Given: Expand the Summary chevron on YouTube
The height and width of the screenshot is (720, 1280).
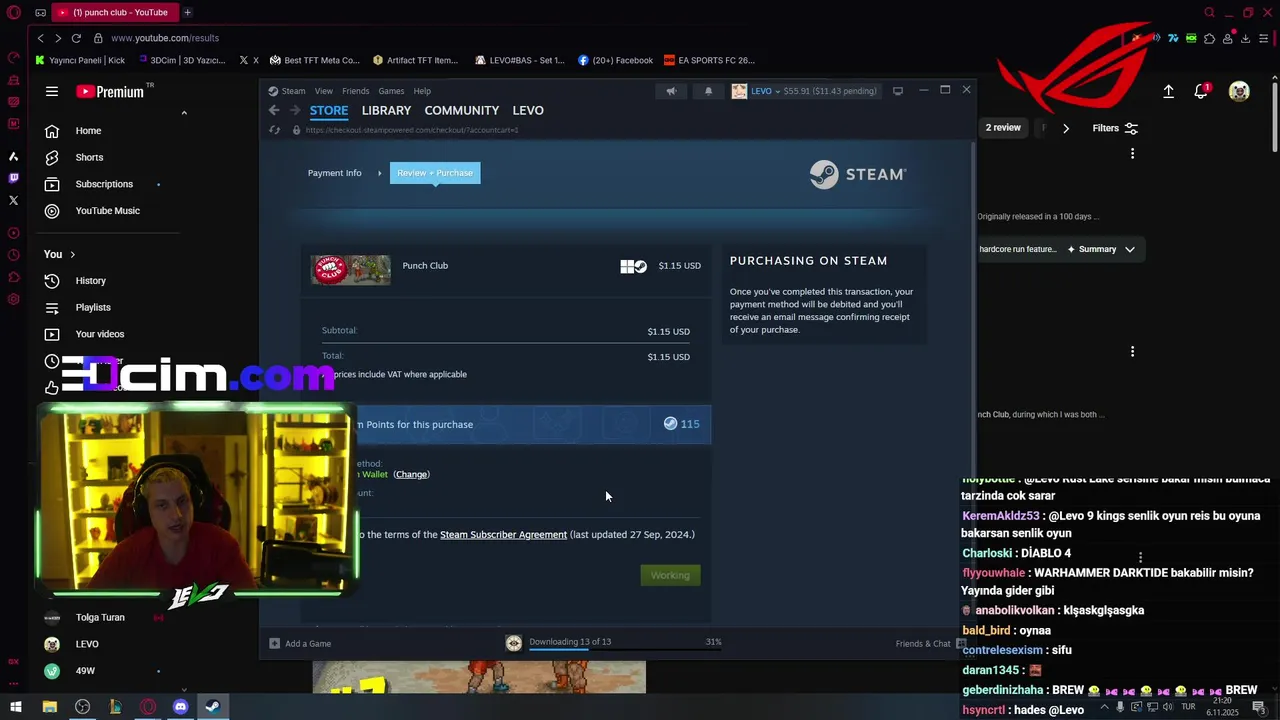Looking at the screenshot, I should (1130, 249).
